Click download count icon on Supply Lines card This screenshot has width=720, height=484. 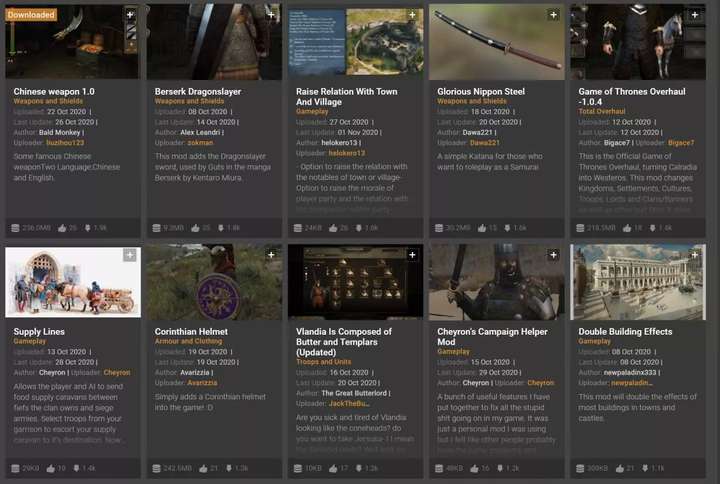pyautogui.click(x=76, y=468)
